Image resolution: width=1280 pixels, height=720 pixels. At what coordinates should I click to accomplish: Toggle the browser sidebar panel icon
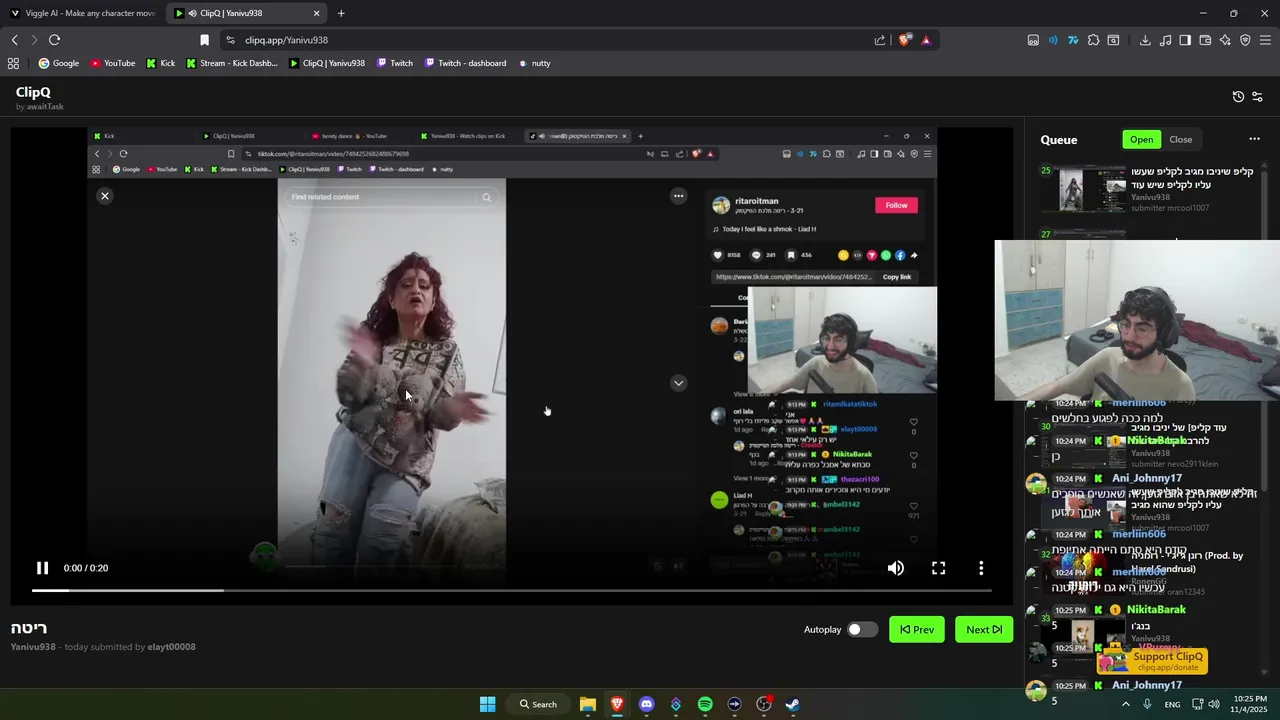coord(1185,40)
